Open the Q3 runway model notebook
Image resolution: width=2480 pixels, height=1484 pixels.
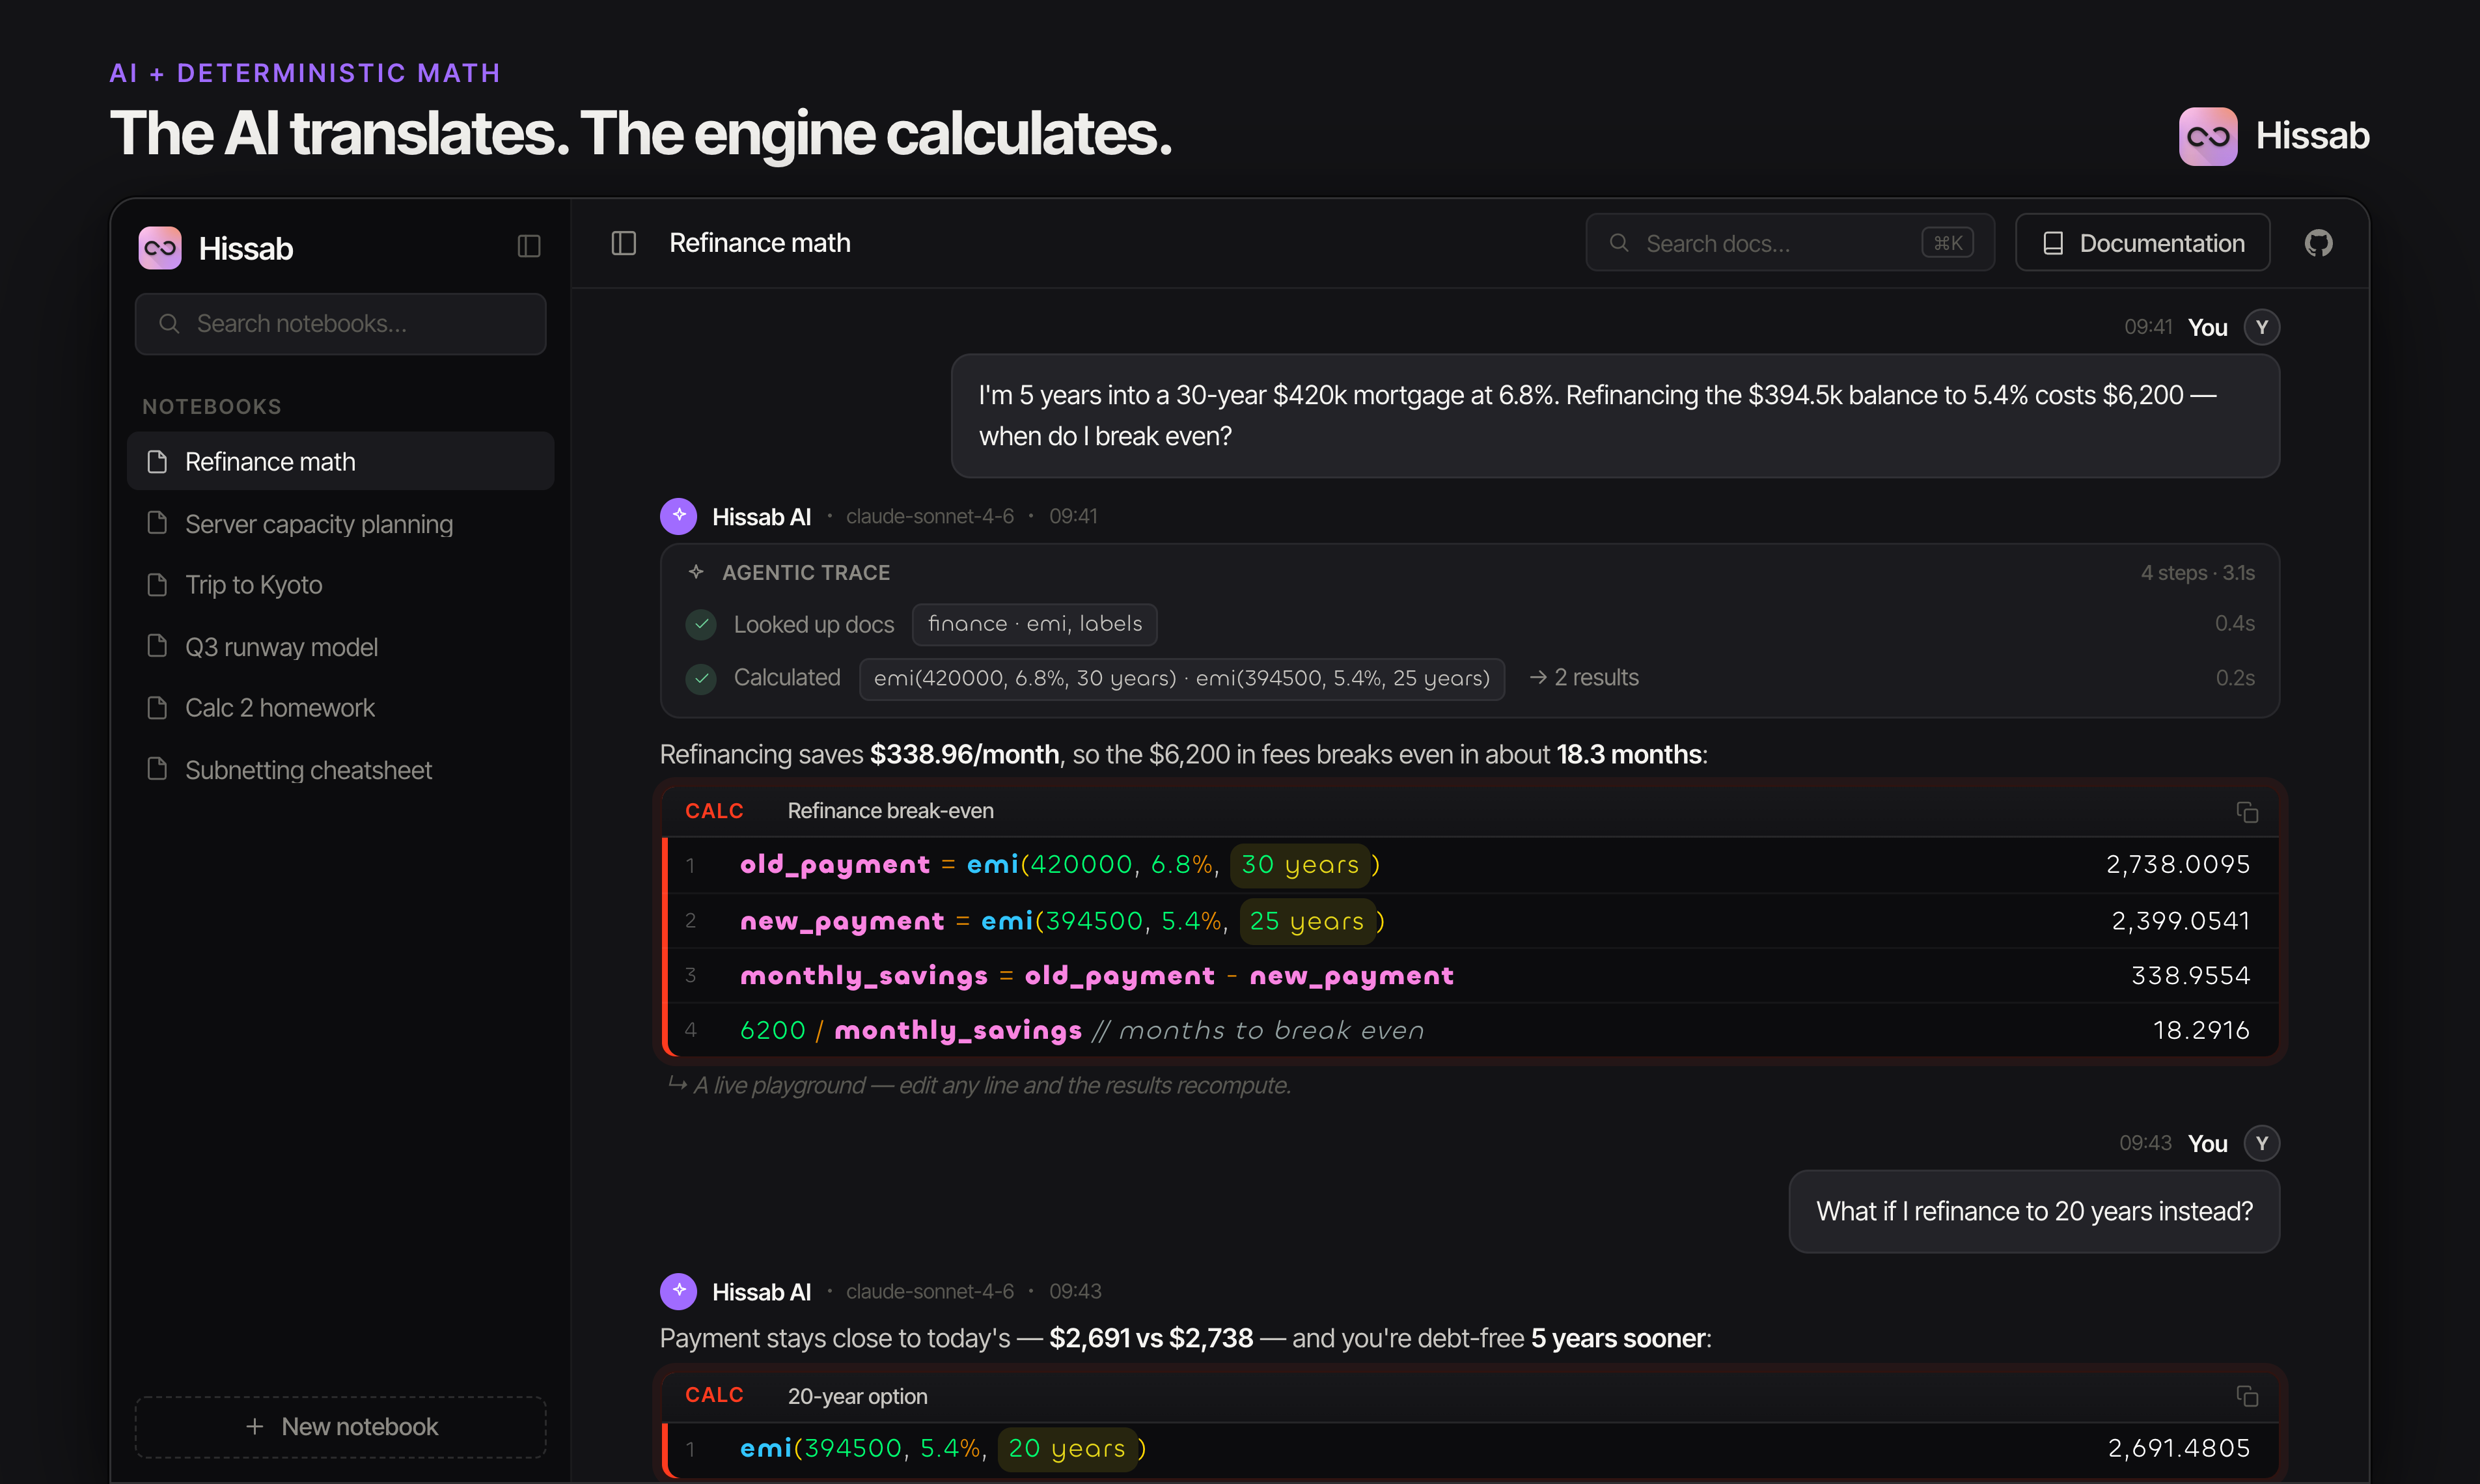pos(340,647)
